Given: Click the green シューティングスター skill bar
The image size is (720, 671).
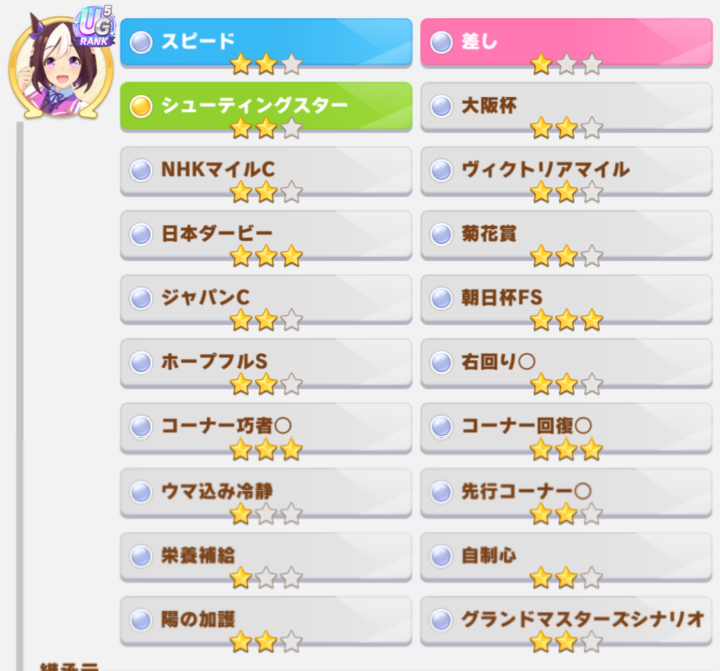Looking at the screenshot, I should pyautogui.click(x=266, y=107).
